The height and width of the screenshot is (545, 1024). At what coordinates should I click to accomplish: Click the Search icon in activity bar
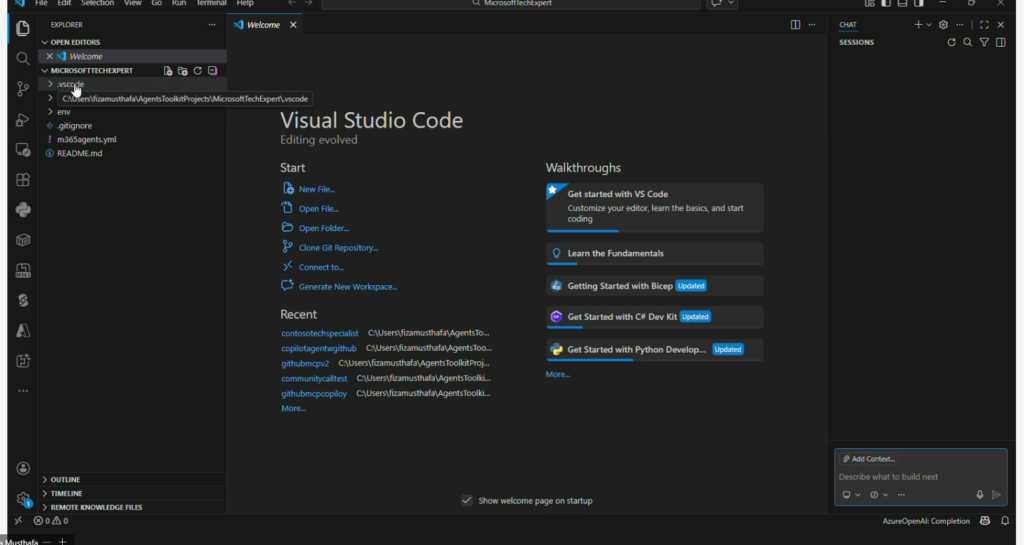tap(22, 59)
